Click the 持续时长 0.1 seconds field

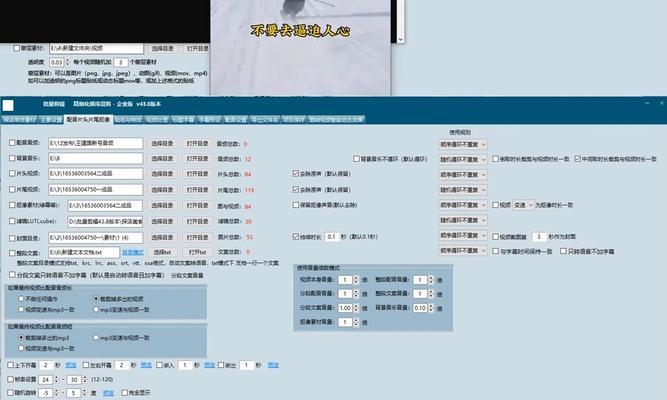tap(332, 237)
